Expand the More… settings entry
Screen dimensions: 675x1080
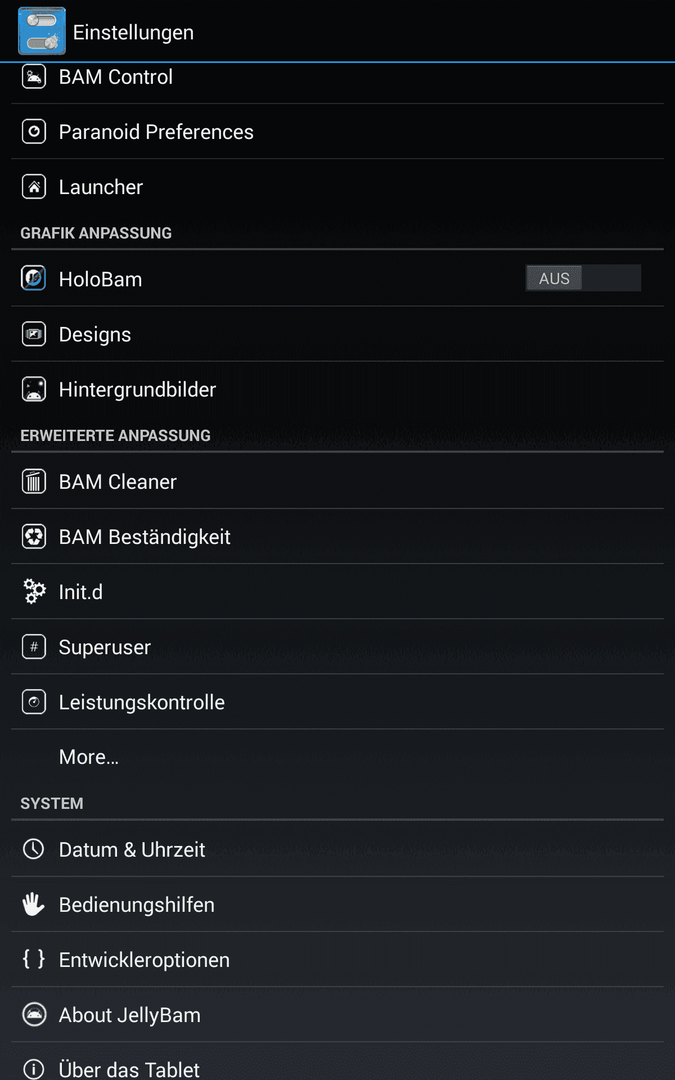[x=338, y=757]
